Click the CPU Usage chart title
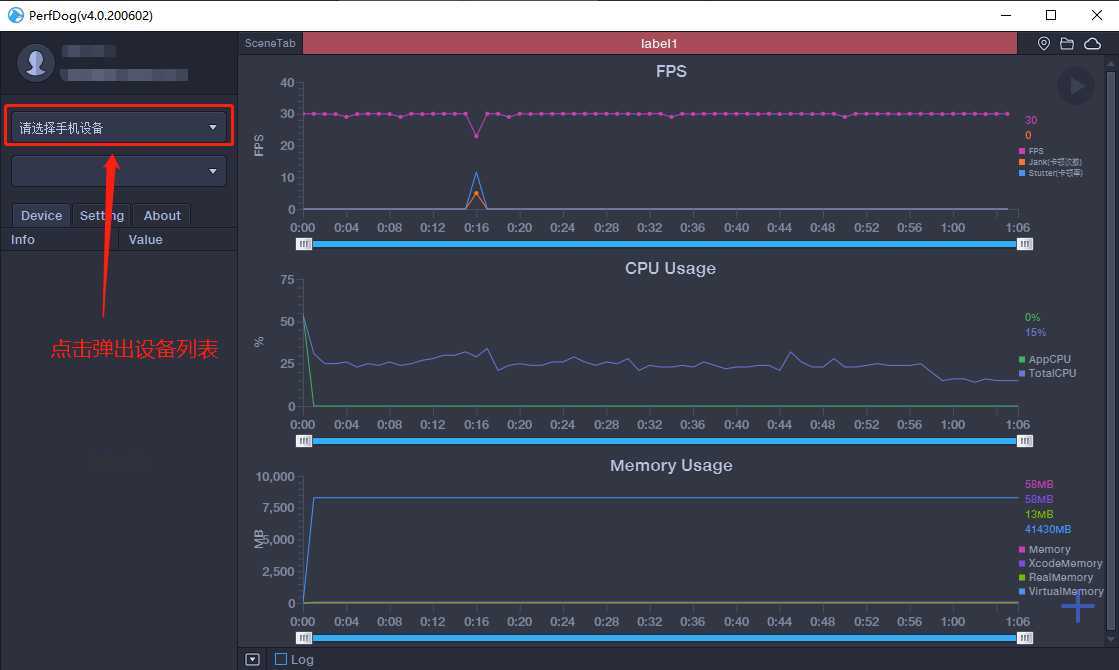 tap(670, 268)
